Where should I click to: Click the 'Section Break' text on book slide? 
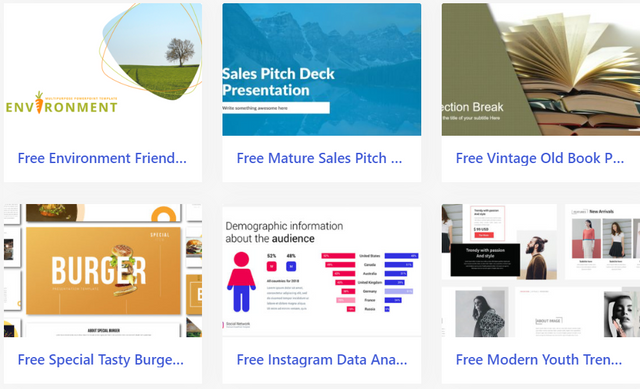tap(473, 107)
